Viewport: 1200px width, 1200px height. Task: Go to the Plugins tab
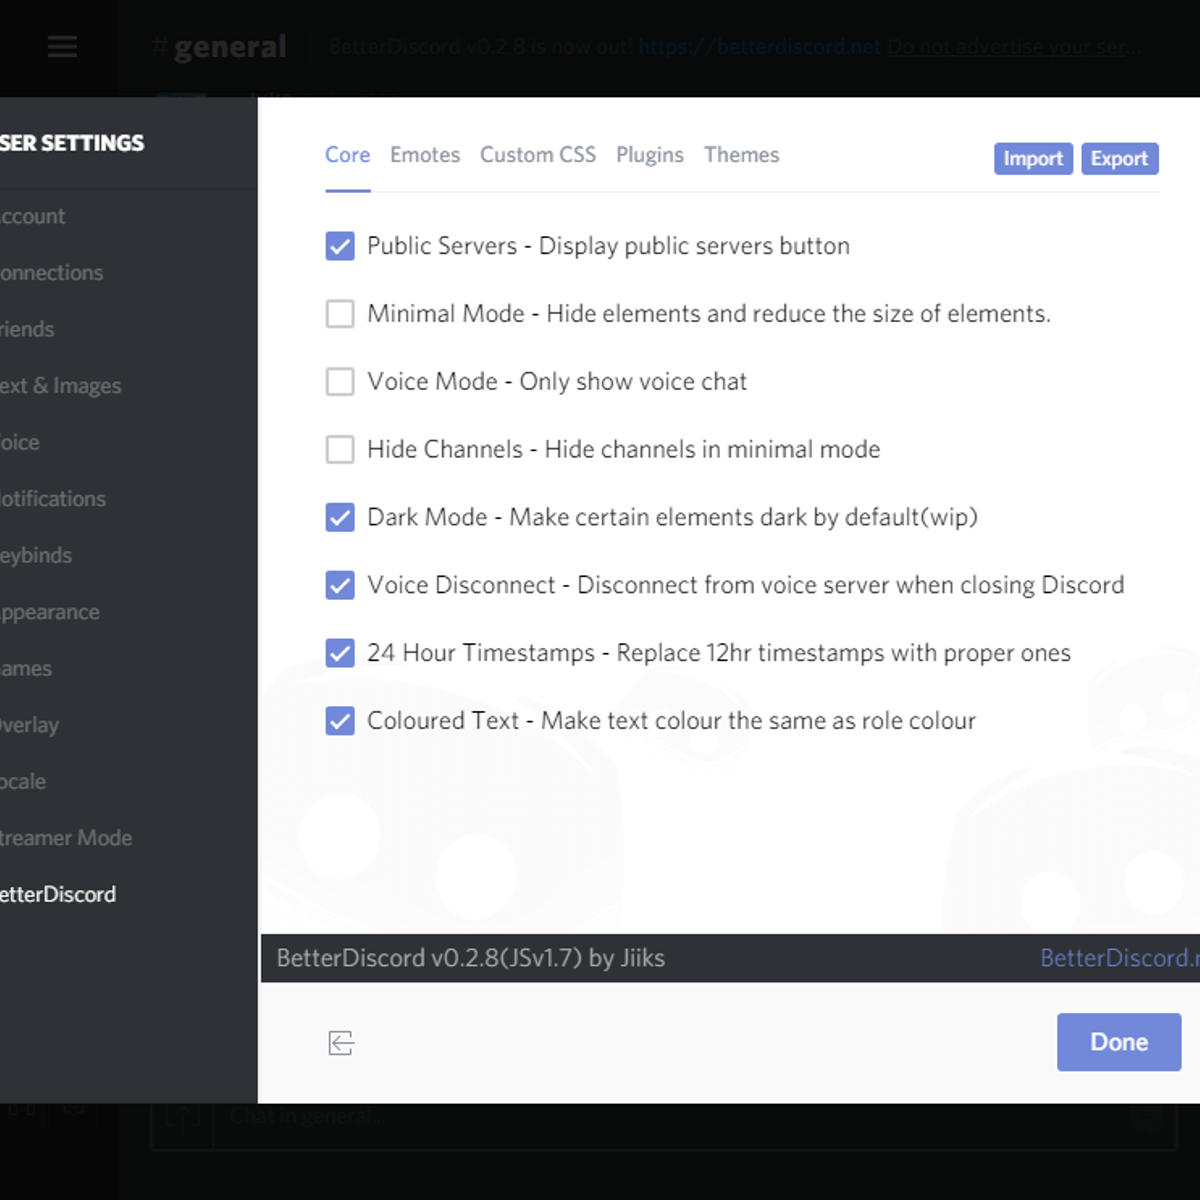tap(649, 155)
